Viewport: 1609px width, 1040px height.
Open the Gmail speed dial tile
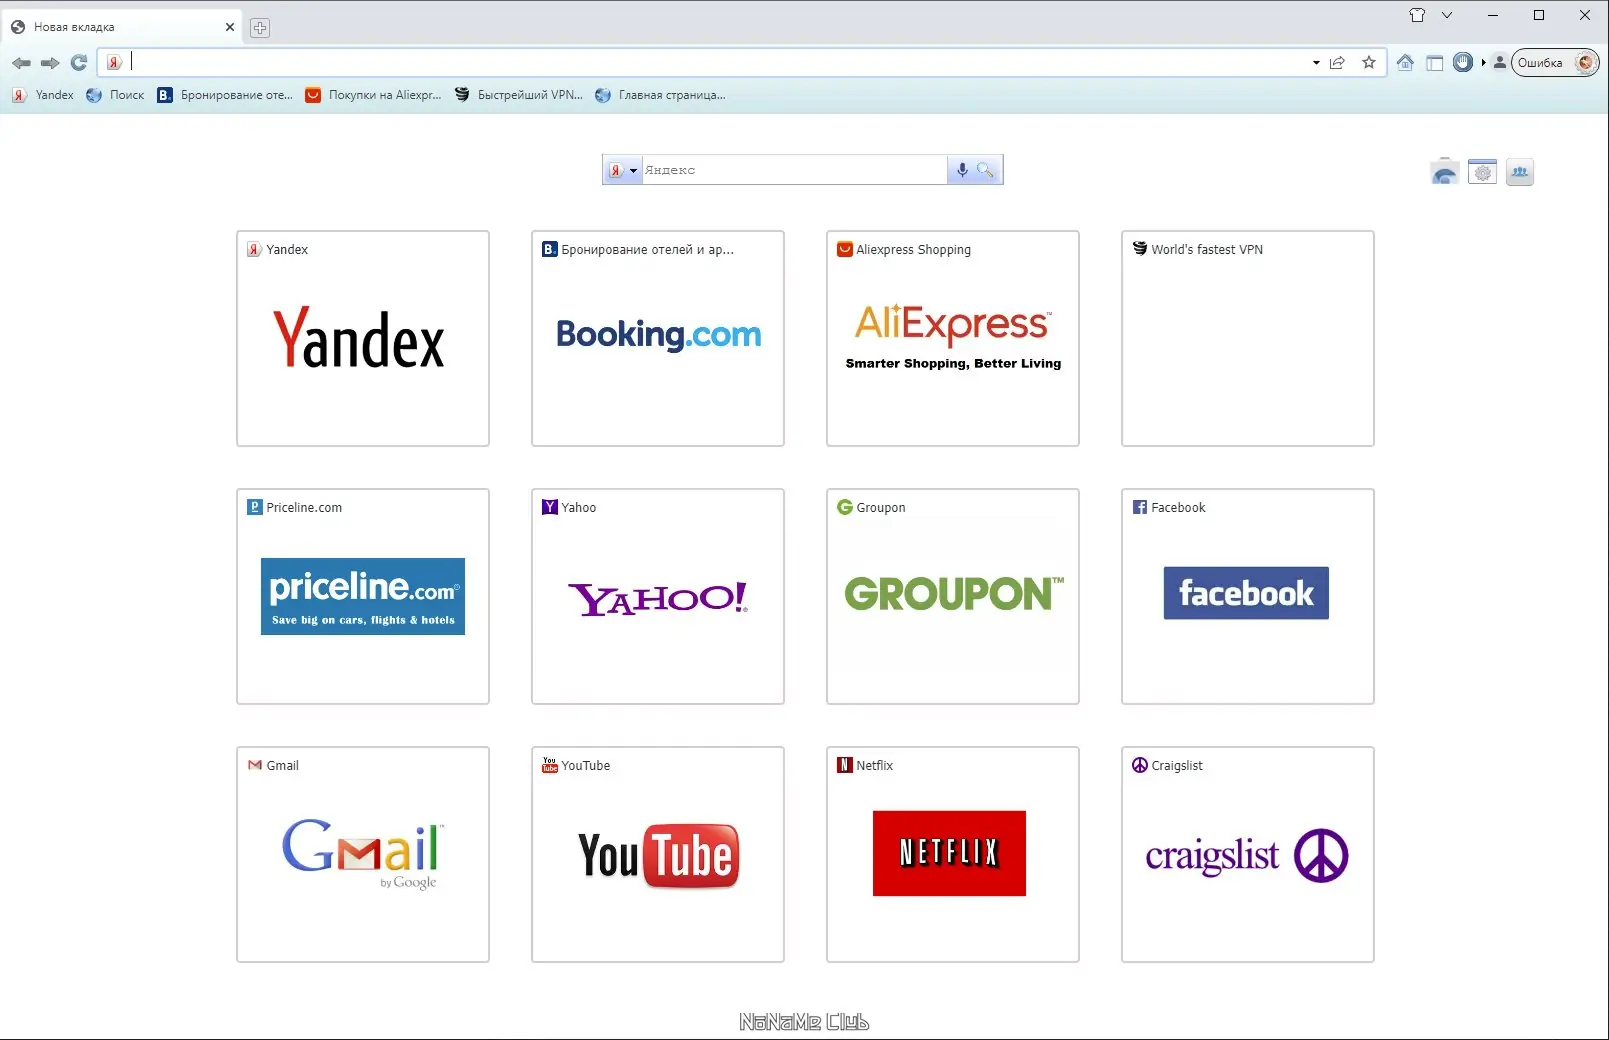click(363, 854)
